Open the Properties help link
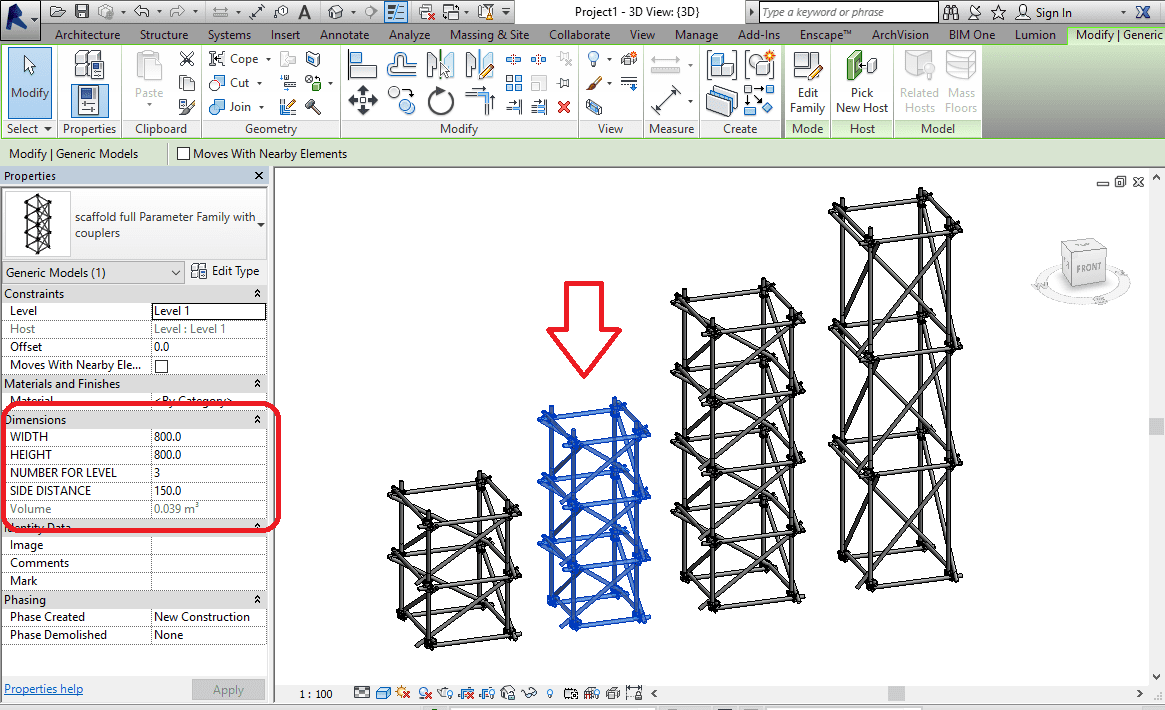 coord(44,689)
